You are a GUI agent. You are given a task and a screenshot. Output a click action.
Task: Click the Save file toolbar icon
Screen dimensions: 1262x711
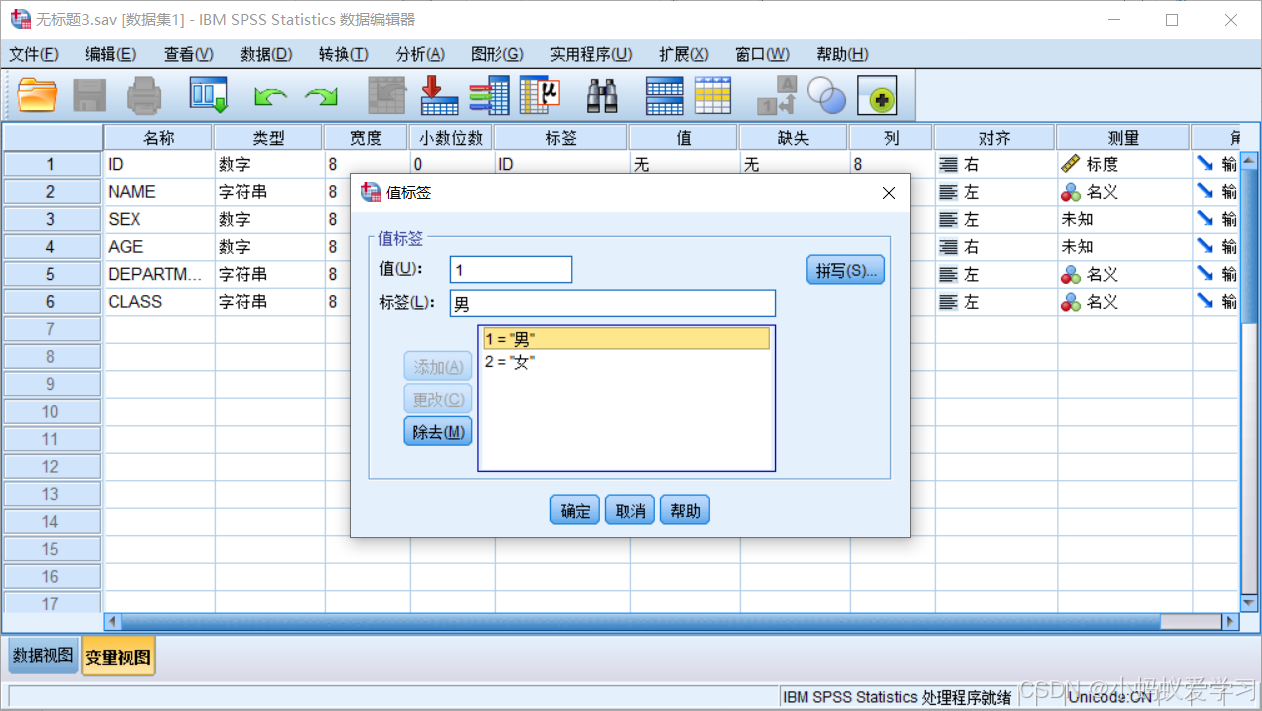[x=90, y=96]
